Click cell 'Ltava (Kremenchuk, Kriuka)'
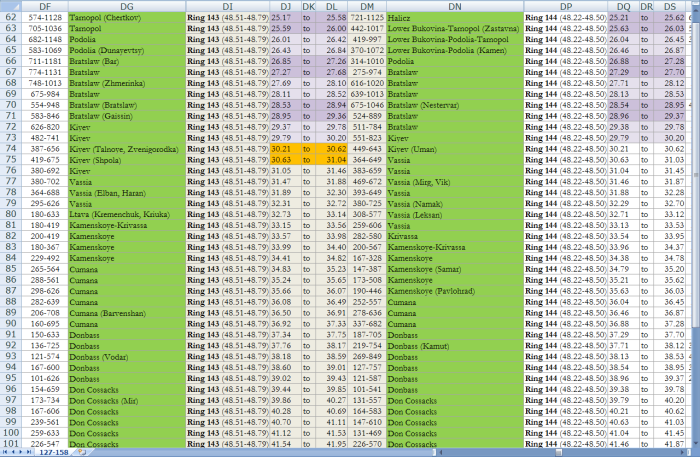Viewport: 700px width, 457px height. [x=127, y=214]
